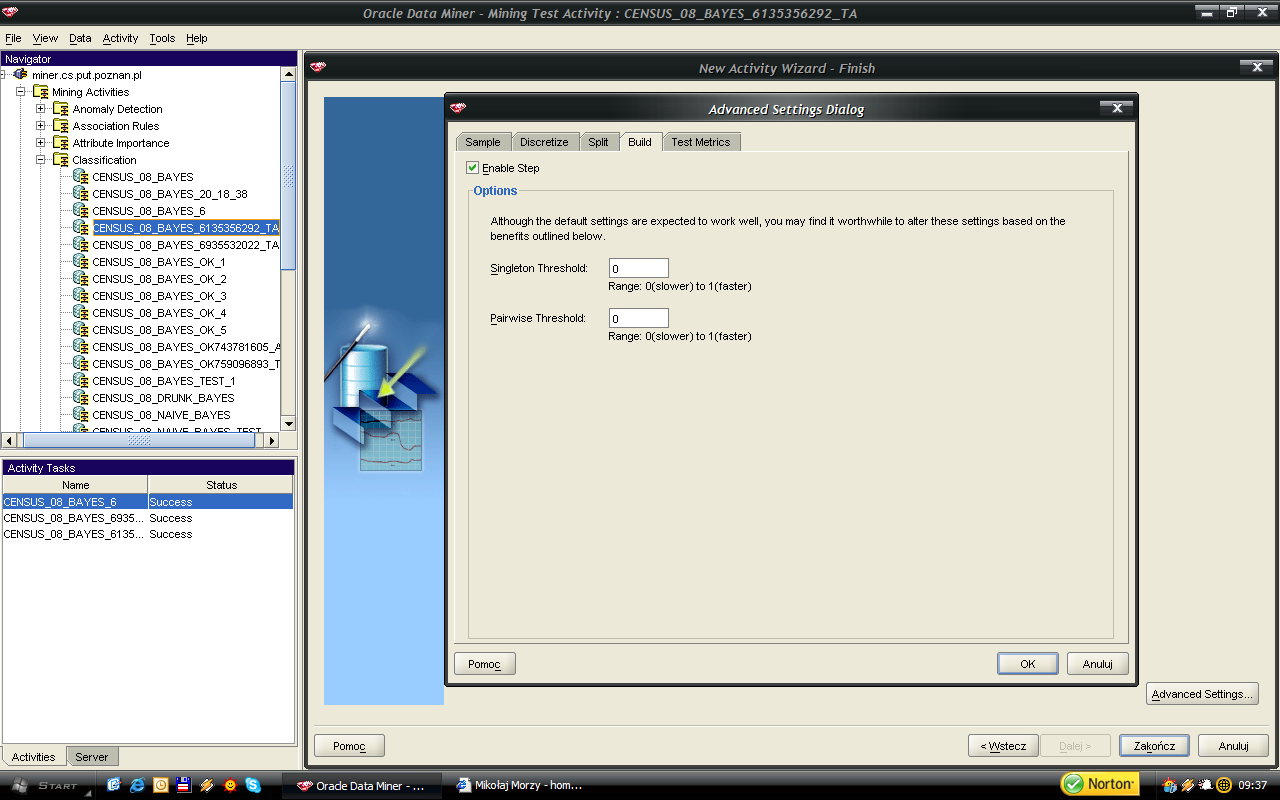Click the sheep icon in system tray
Viewport: 1280px width, 800px height.
point(1206,785)
